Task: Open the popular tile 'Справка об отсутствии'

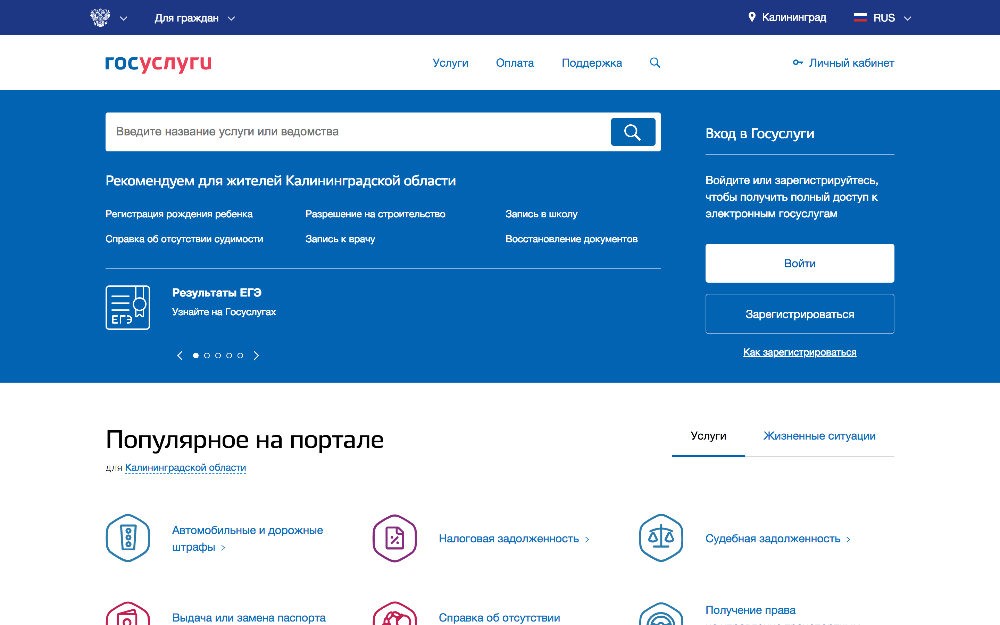Action: click(499, 617)
